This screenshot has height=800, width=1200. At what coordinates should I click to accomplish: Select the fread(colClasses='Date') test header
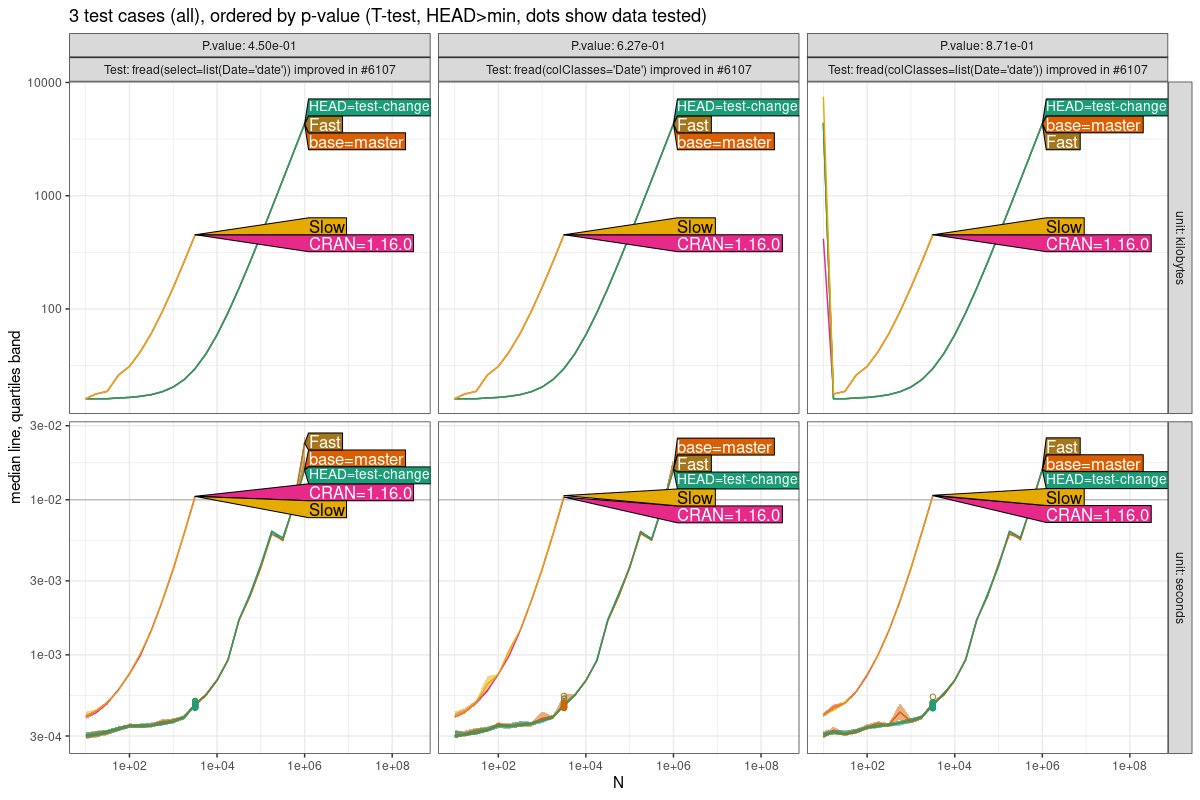click(x=618, y=69)
